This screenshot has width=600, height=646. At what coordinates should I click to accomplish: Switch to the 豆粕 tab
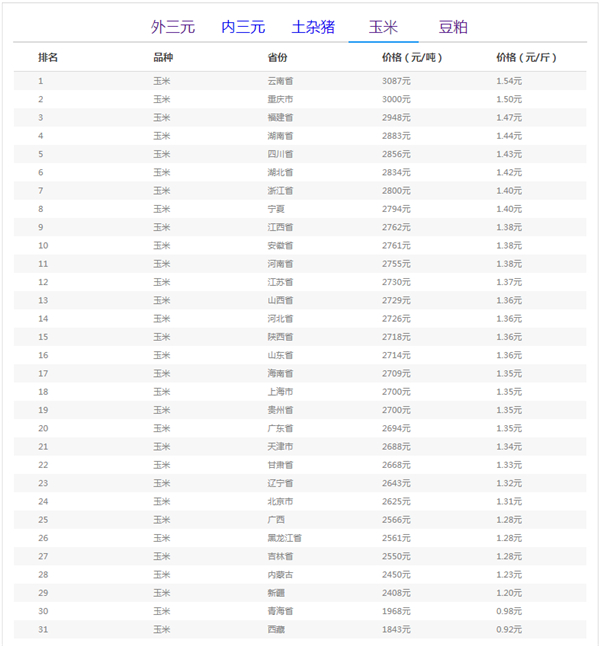453,27
